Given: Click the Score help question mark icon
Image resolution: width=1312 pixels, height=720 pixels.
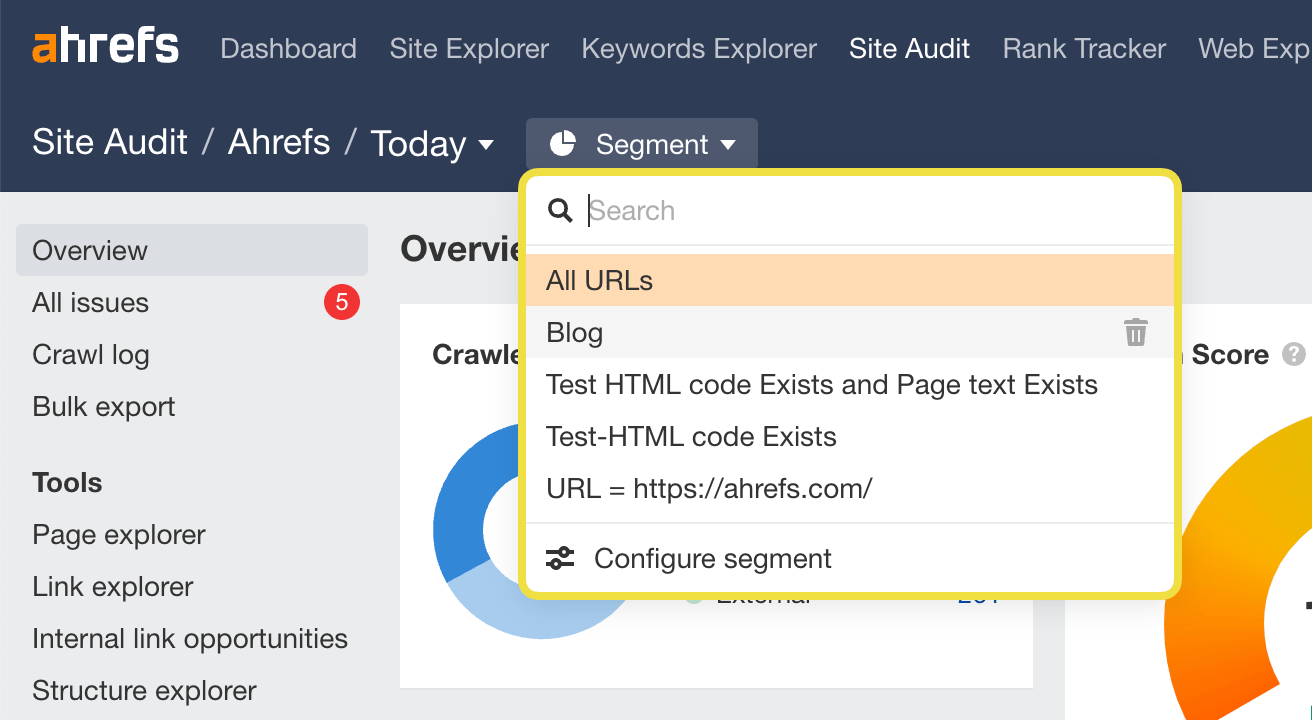Looking at the screenshot, I should 1294,354.
